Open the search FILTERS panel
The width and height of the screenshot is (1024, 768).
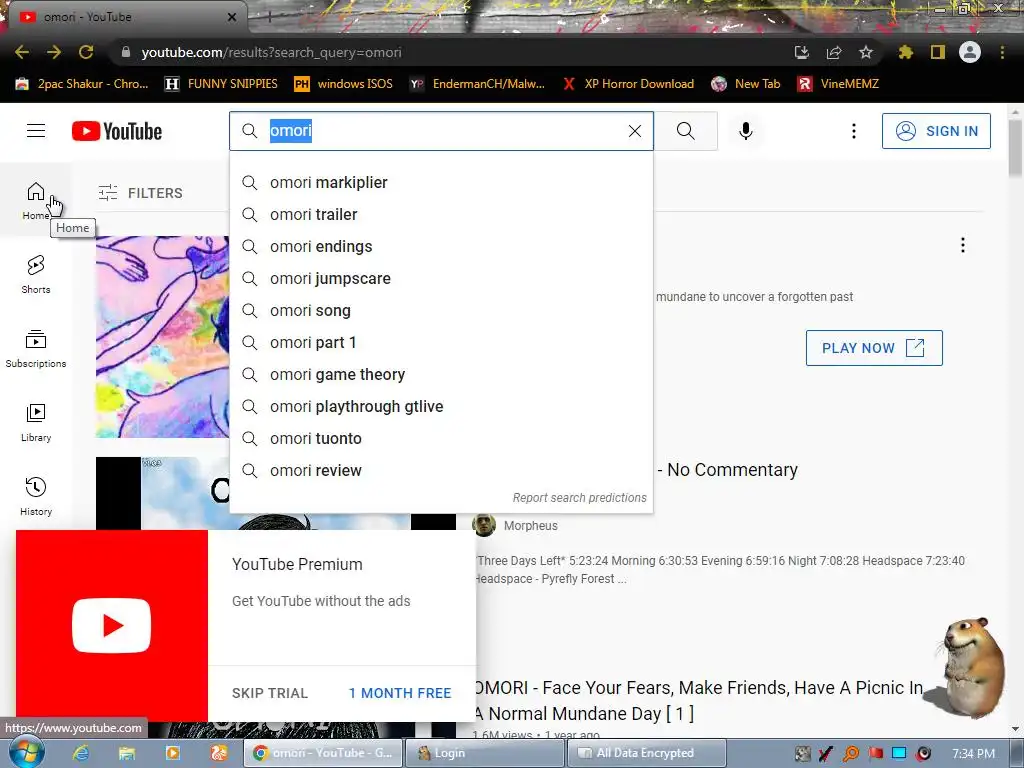coord(140,193)
